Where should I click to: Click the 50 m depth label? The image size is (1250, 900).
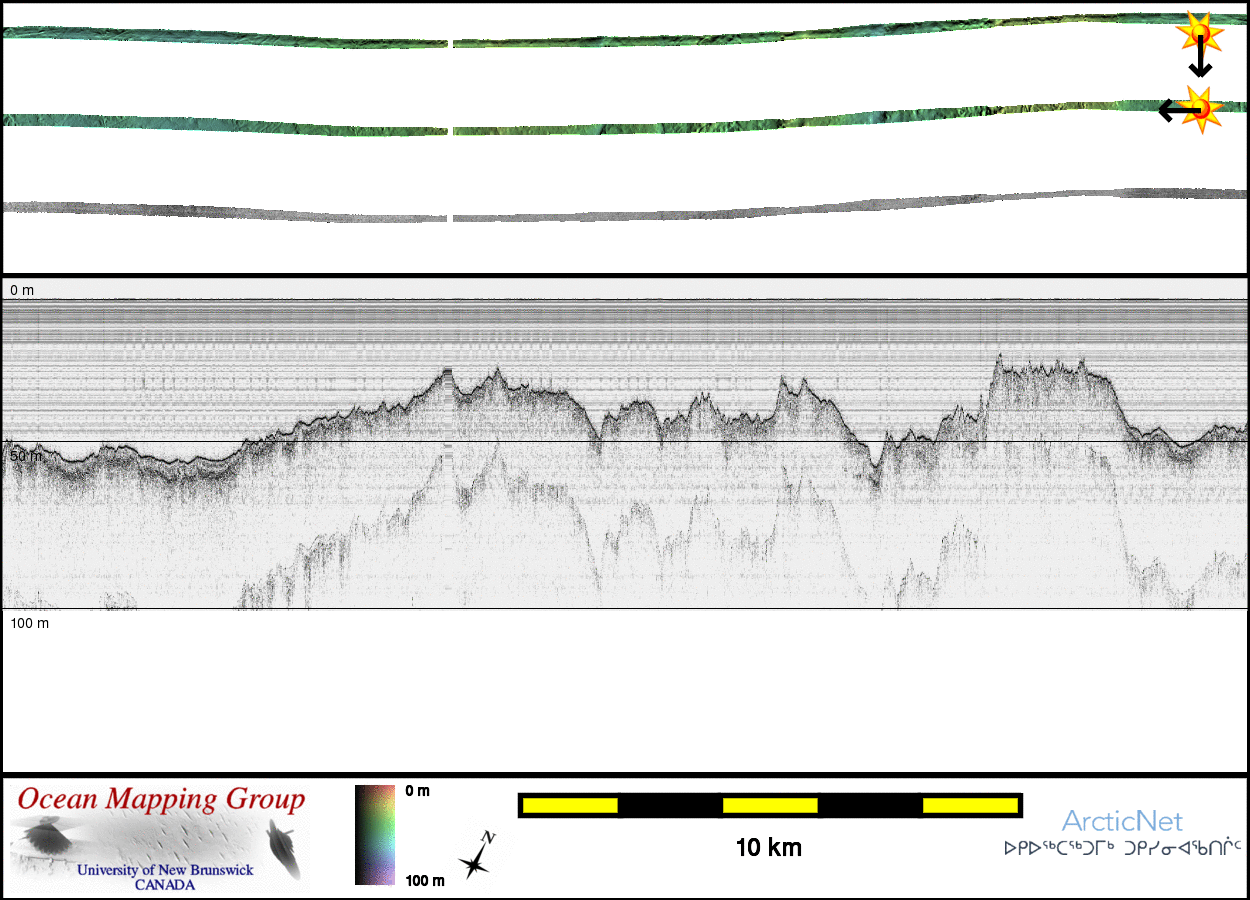click(x=27, y=456)
